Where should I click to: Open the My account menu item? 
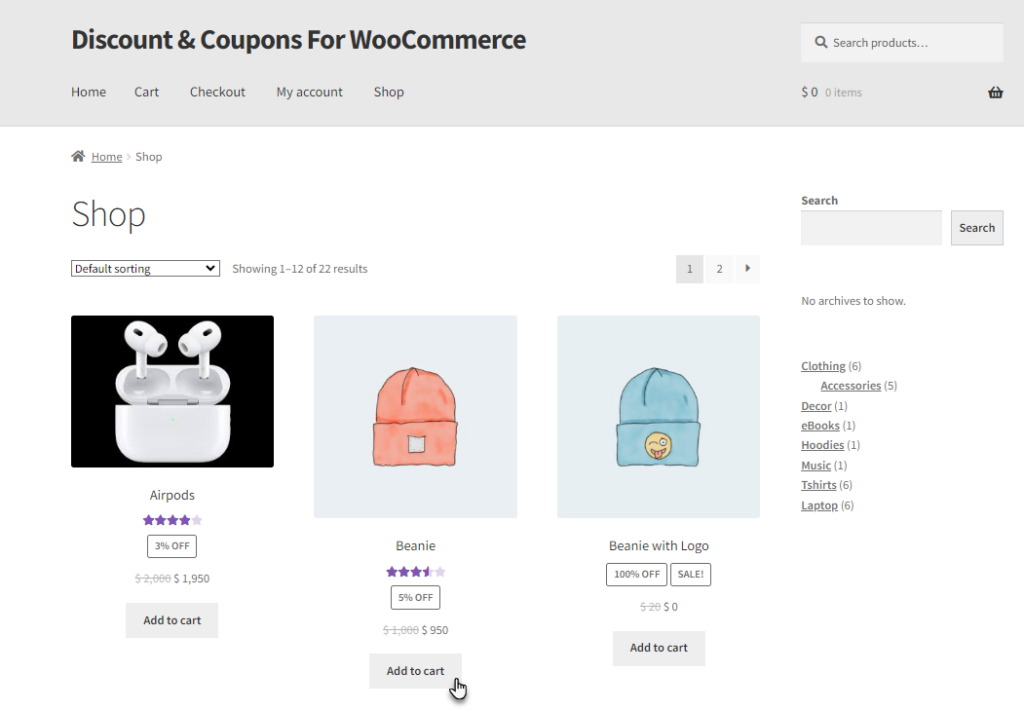tap(310, 92)
